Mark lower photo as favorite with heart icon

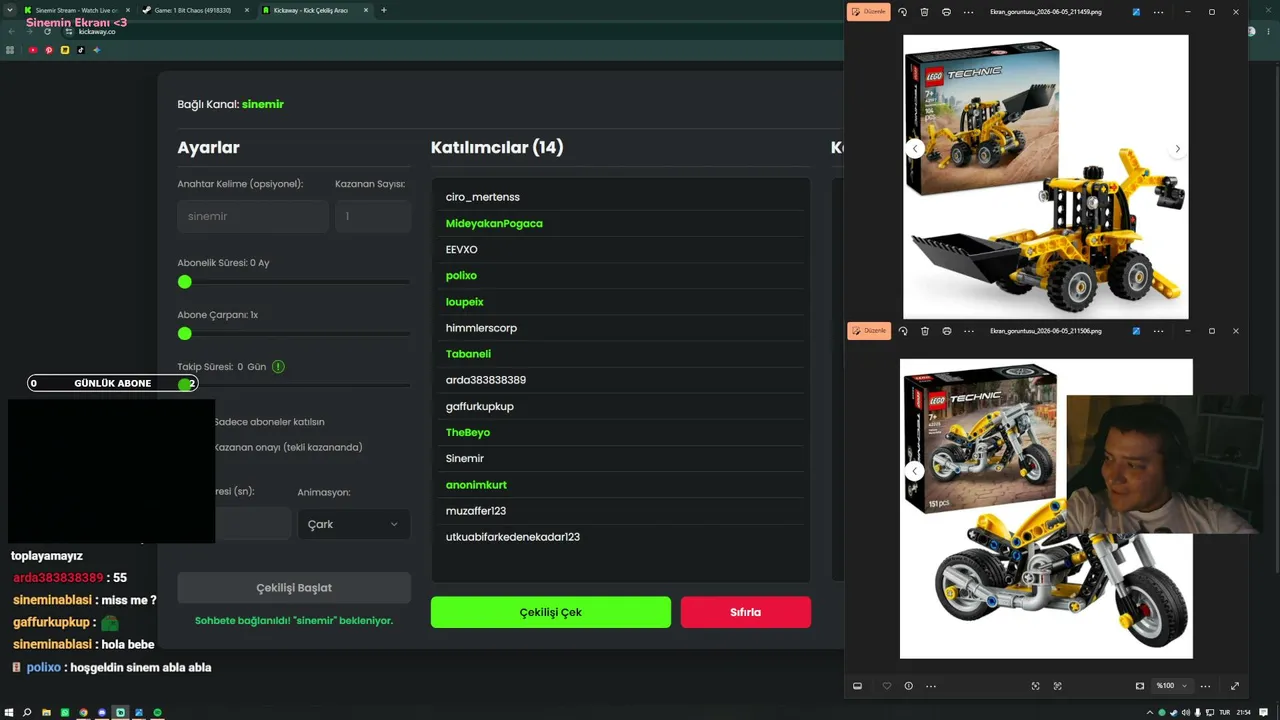coord(886,686)
